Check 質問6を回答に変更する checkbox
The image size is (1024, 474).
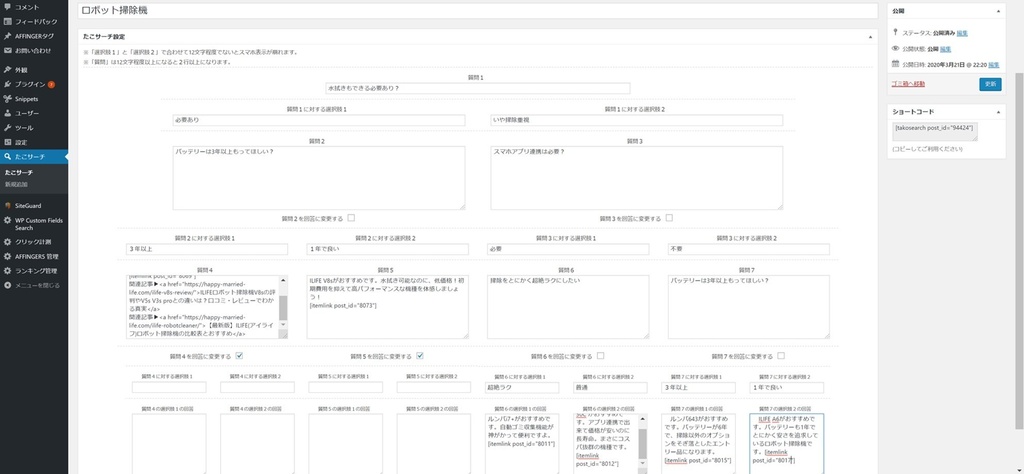point(600,356)
